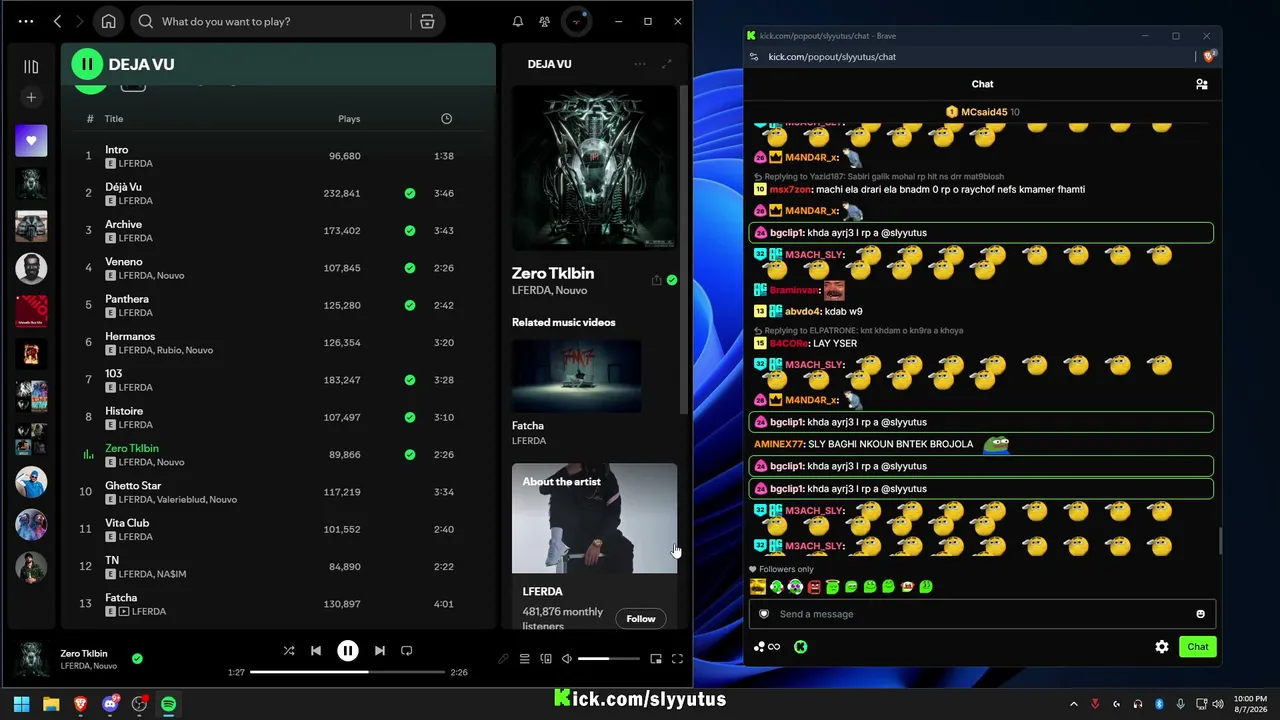
Task: Open Liked Songs in the sidebar
Action: coord(31,141)
